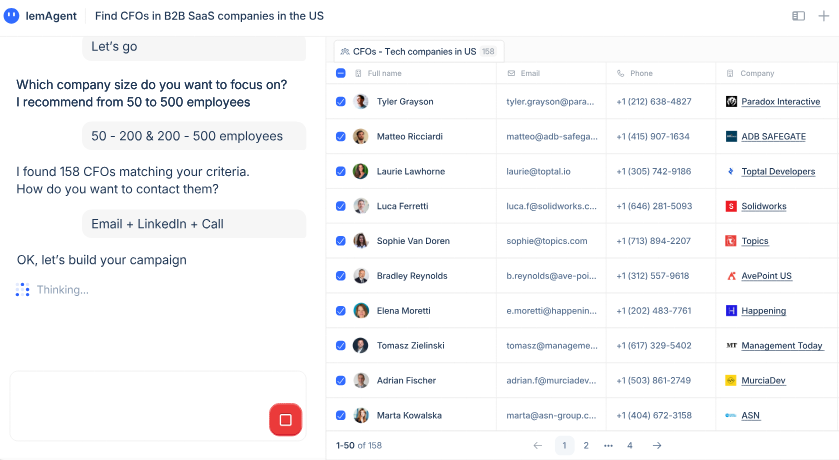839x460 pixels.
Task: Uncheck Matteo Ricciardi's row checkbox
Action: point(341,136)
